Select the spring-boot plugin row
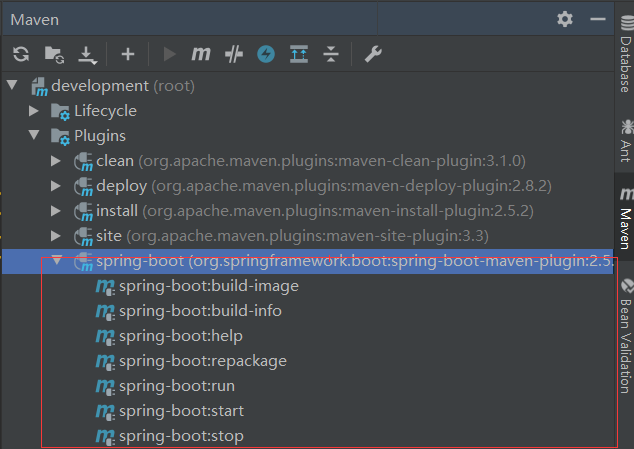The height and width of the screenshot is (449, 634). (307, 261)
